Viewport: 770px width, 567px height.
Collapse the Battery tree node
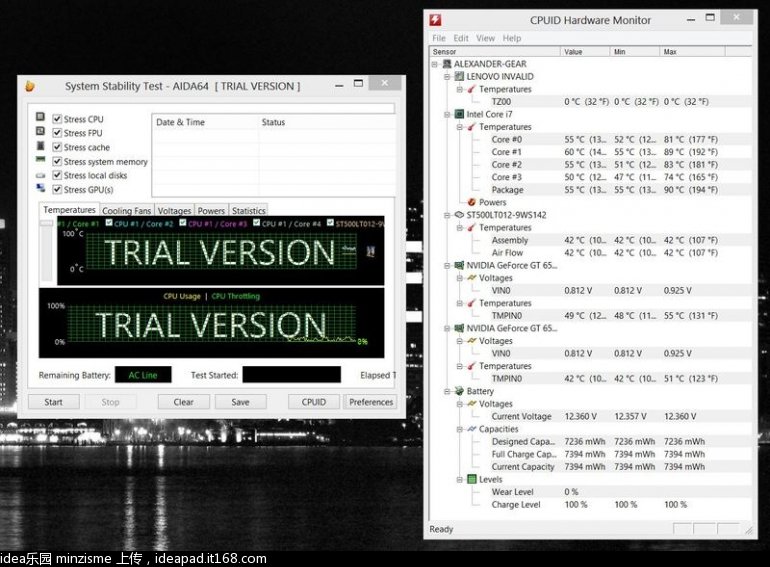(x=447, y=391)
